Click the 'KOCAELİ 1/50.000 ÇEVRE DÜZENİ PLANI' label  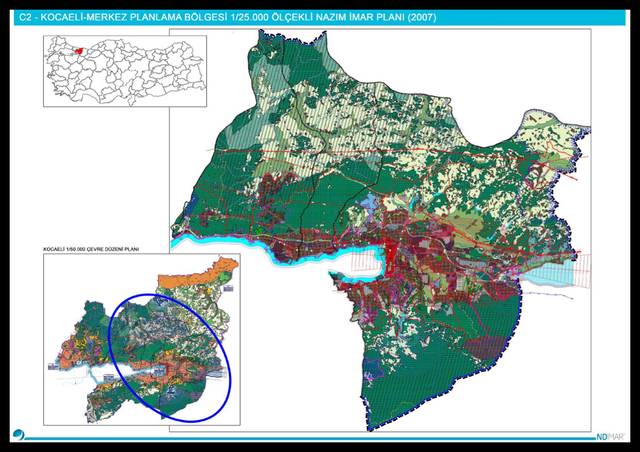point(91,249)
